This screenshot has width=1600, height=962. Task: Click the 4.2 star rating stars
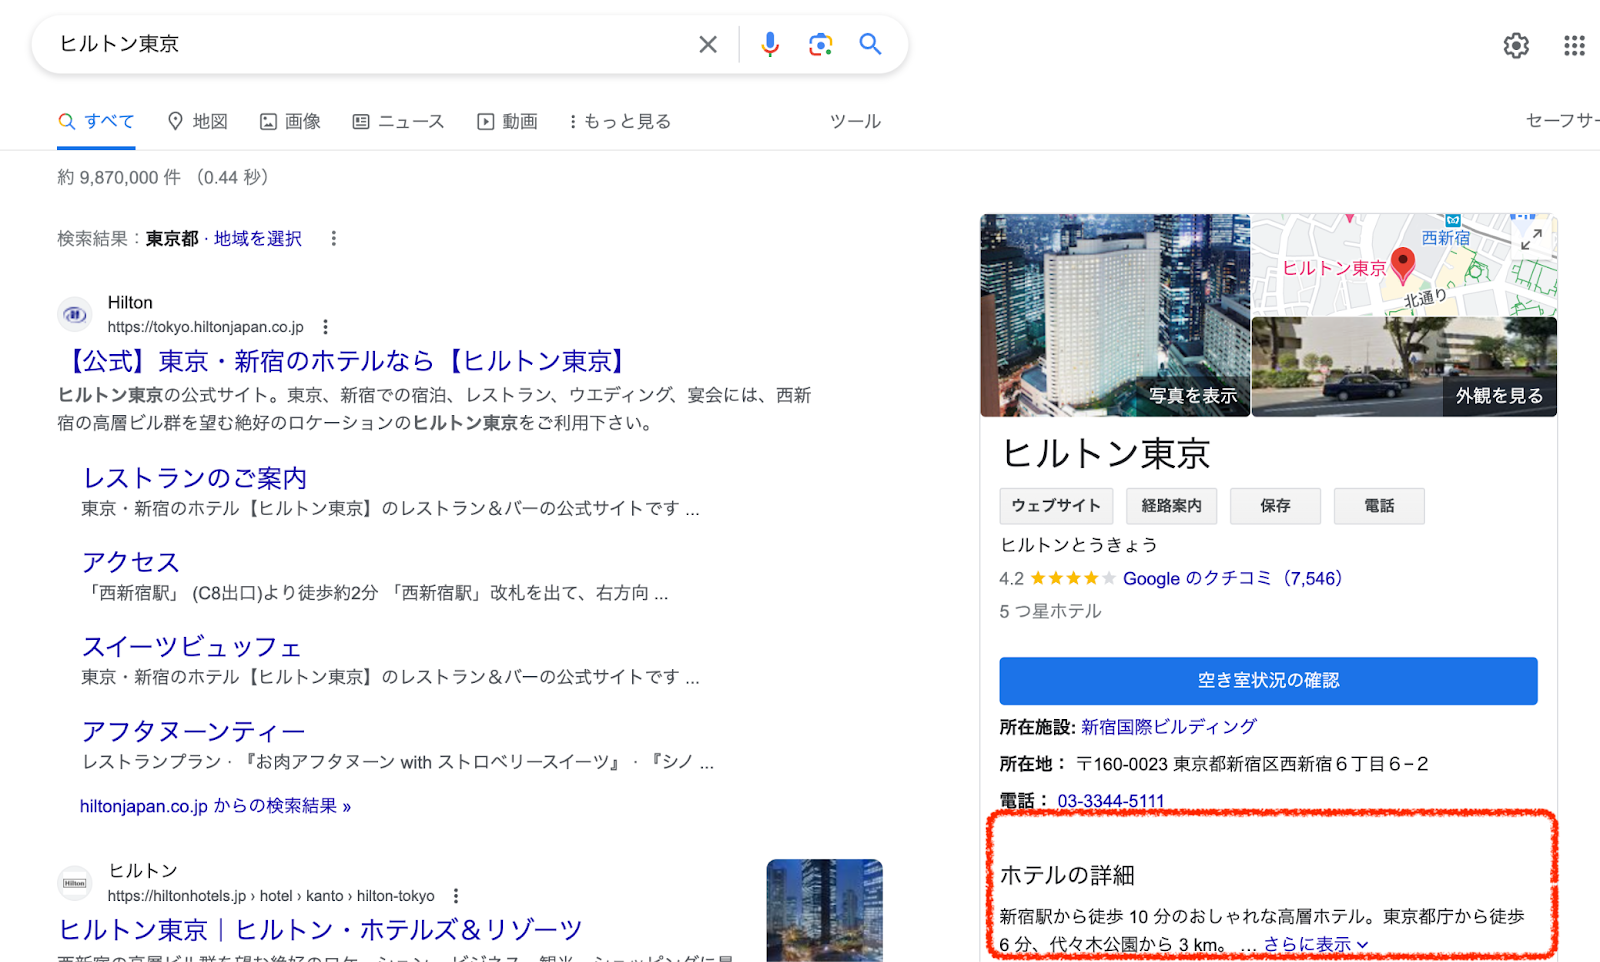coord(1072,578)
